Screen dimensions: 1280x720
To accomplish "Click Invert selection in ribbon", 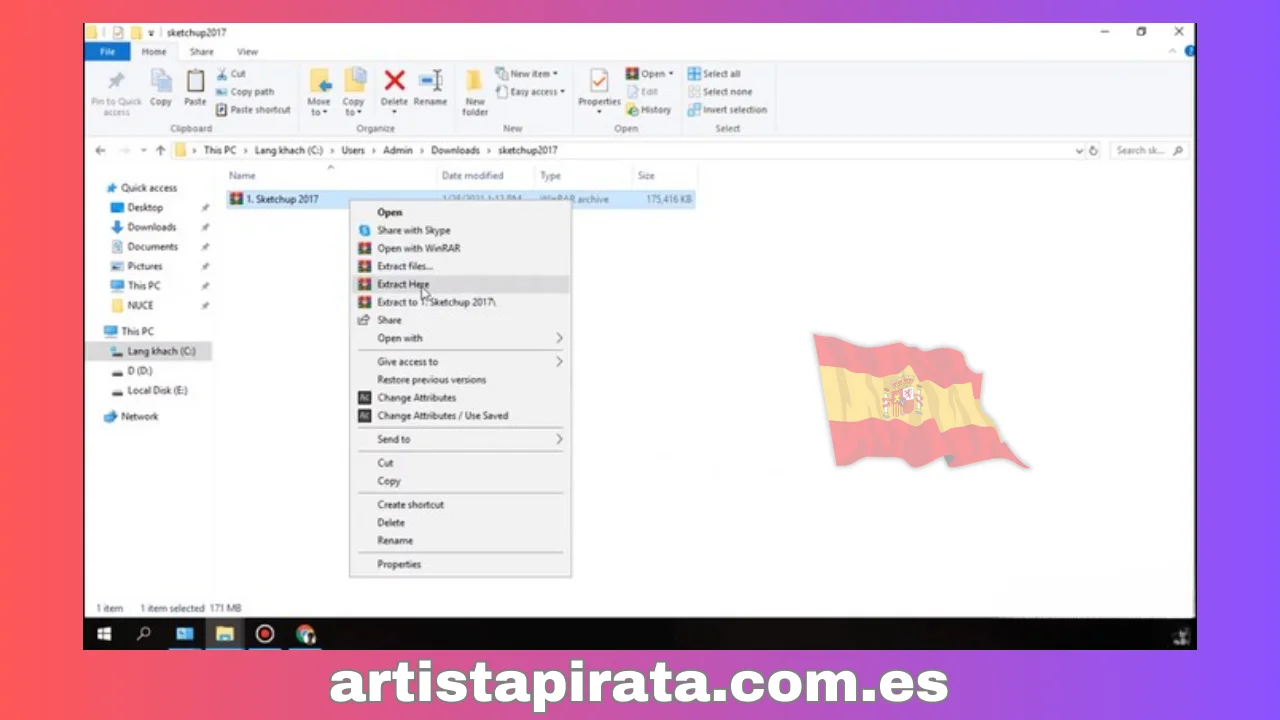I will tap(727, 110).
